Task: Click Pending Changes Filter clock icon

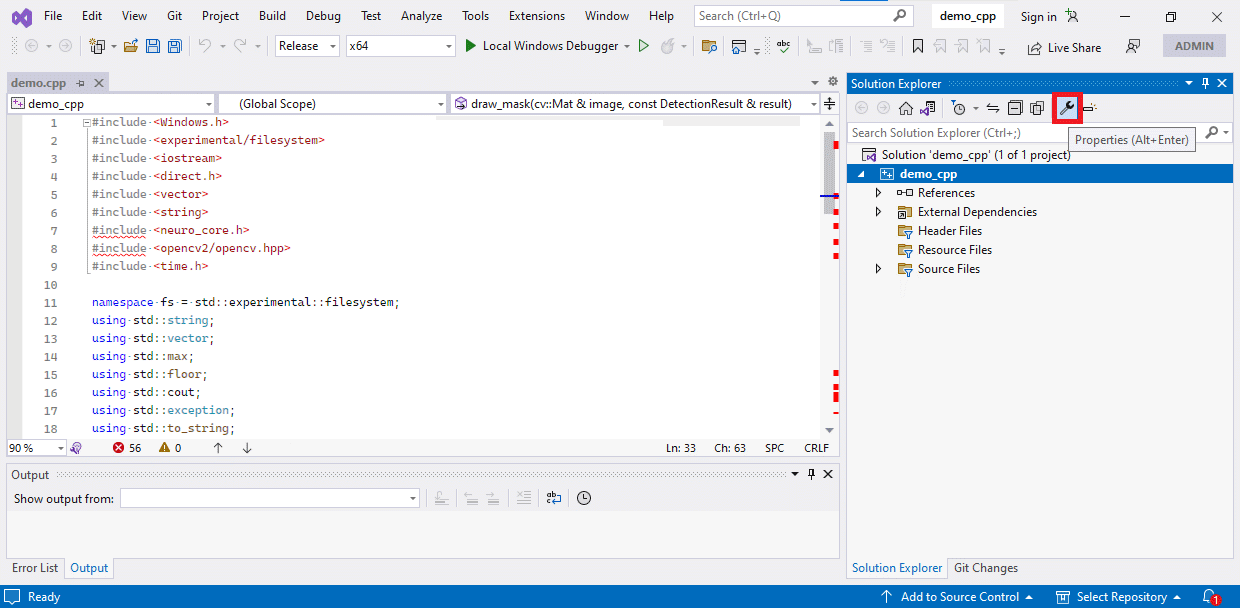Action: [958, 108]
